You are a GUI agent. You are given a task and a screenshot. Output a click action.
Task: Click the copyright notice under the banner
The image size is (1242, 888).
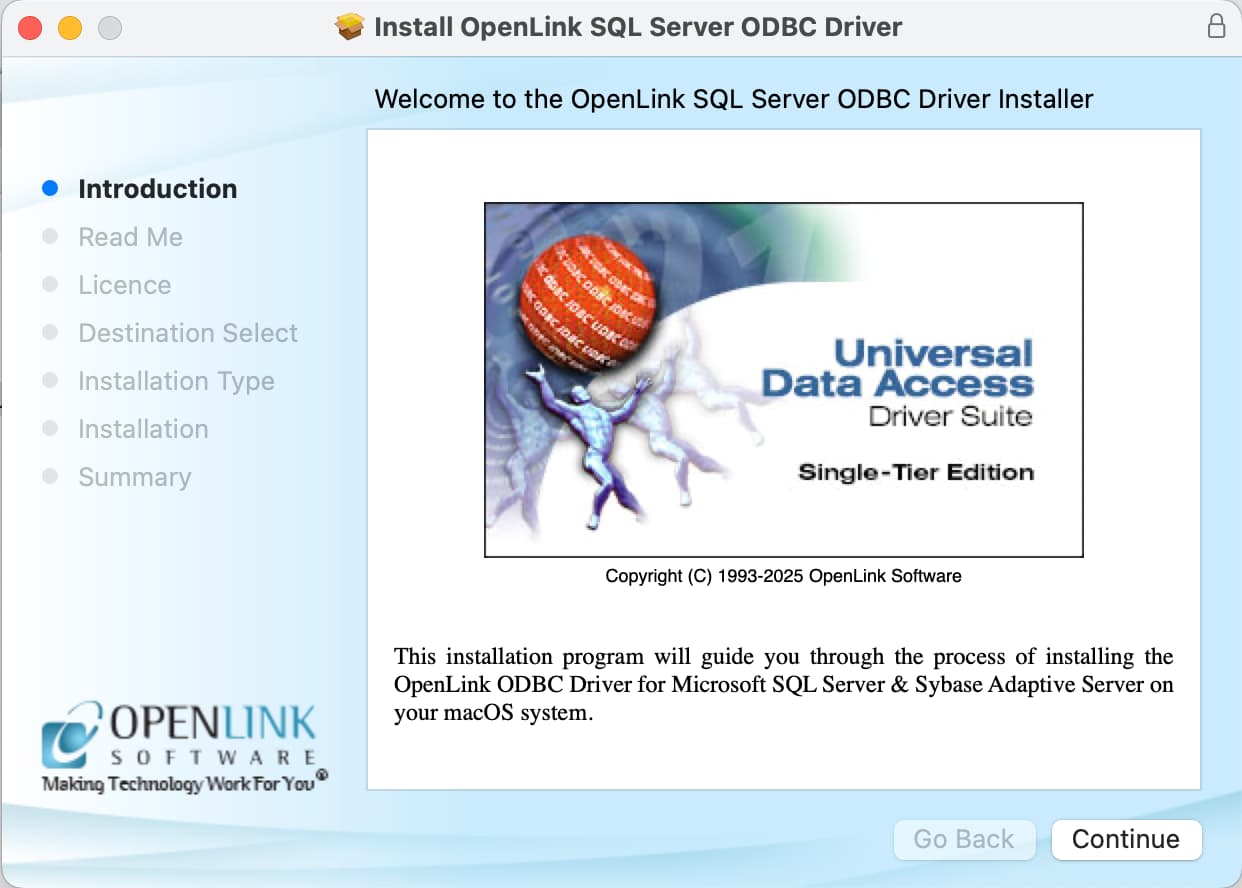click(783, 576)
